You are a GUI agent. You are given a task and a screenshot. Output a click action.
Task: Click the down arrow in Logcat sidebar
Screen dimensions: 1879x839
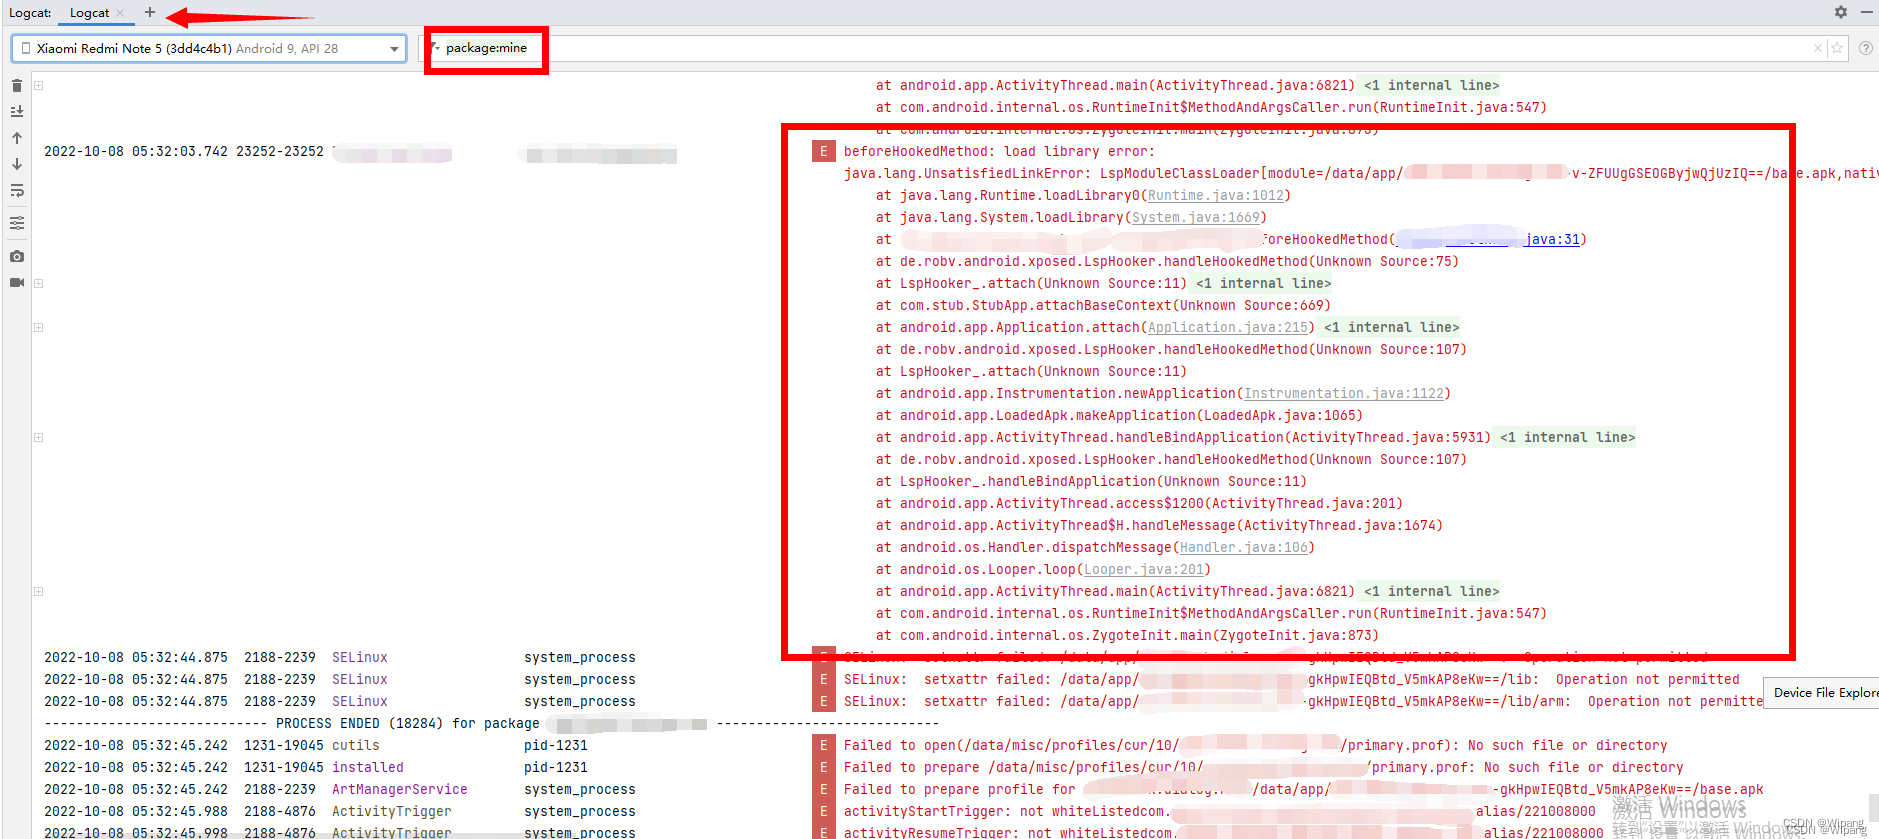(x=17, y=164)
